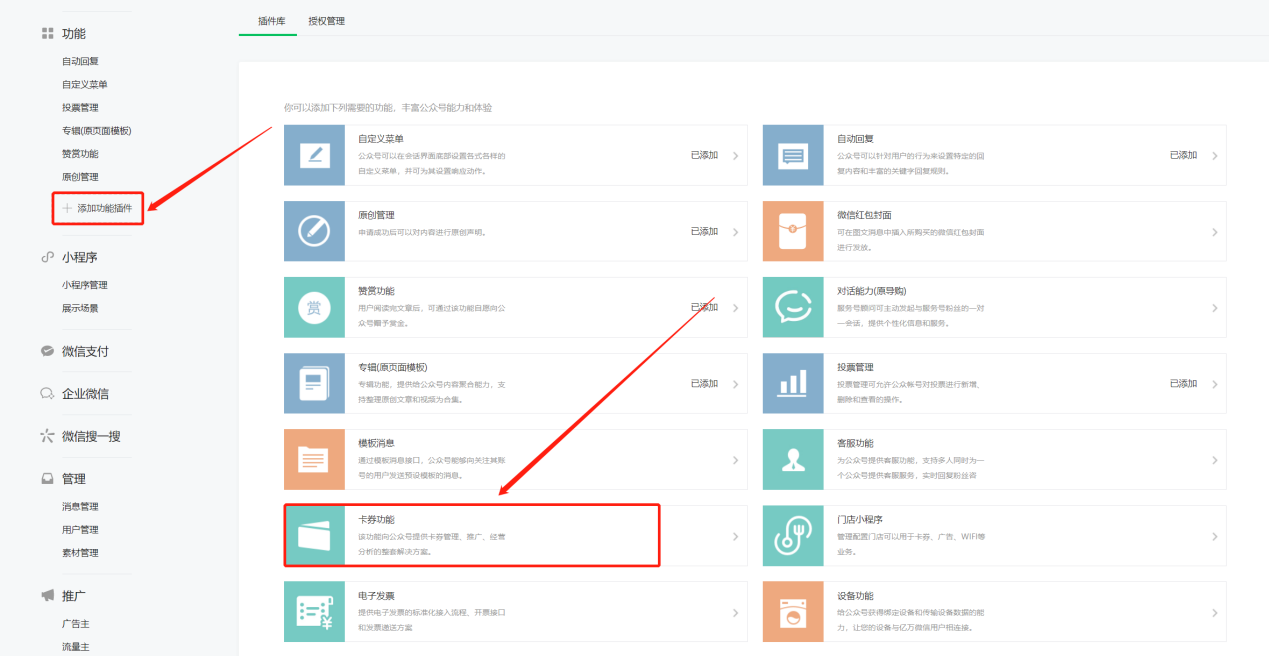Viewport: 1269px width, 656px height.
Task: Click 添加功能插件 in the sidebar
Action: point(104,208)
